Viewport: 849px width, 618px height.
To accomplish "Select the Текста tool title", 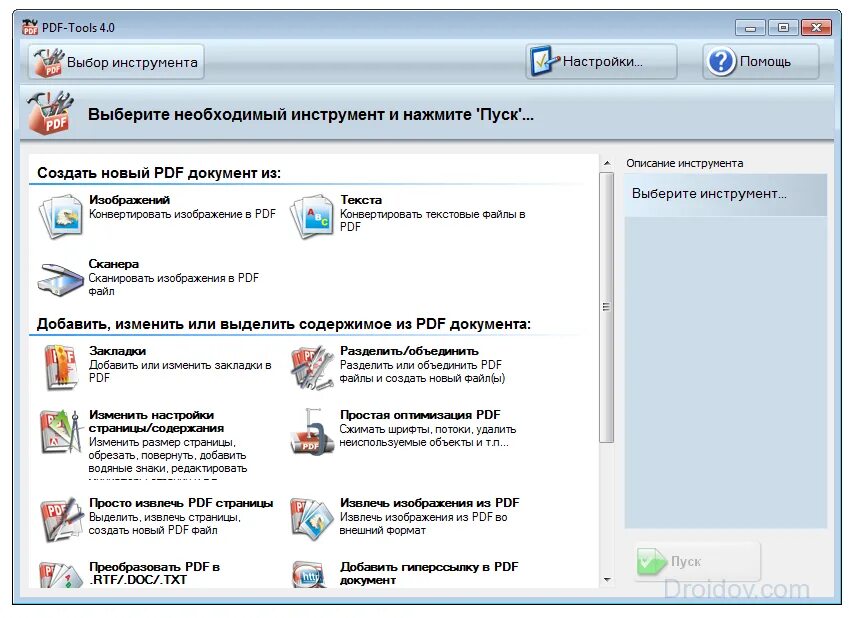I will tap(361, 200).
